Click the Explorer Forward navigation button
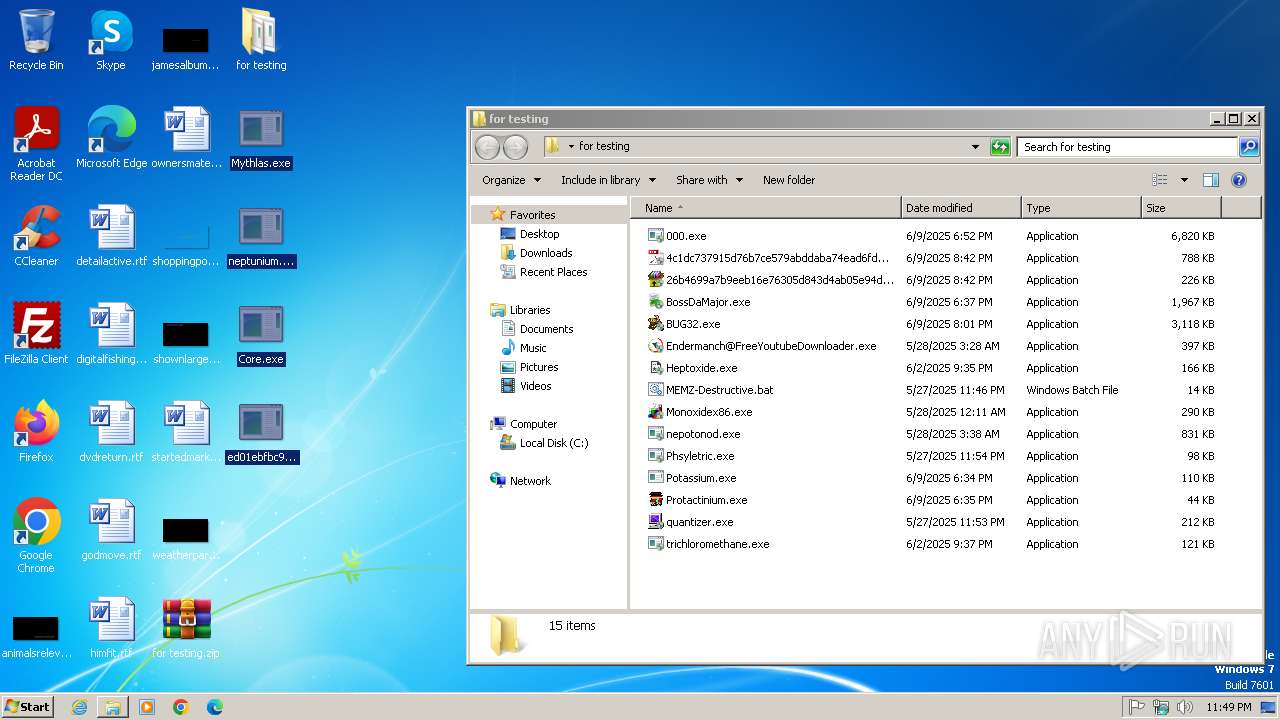The image size is (1280, 720). point(515,147)
